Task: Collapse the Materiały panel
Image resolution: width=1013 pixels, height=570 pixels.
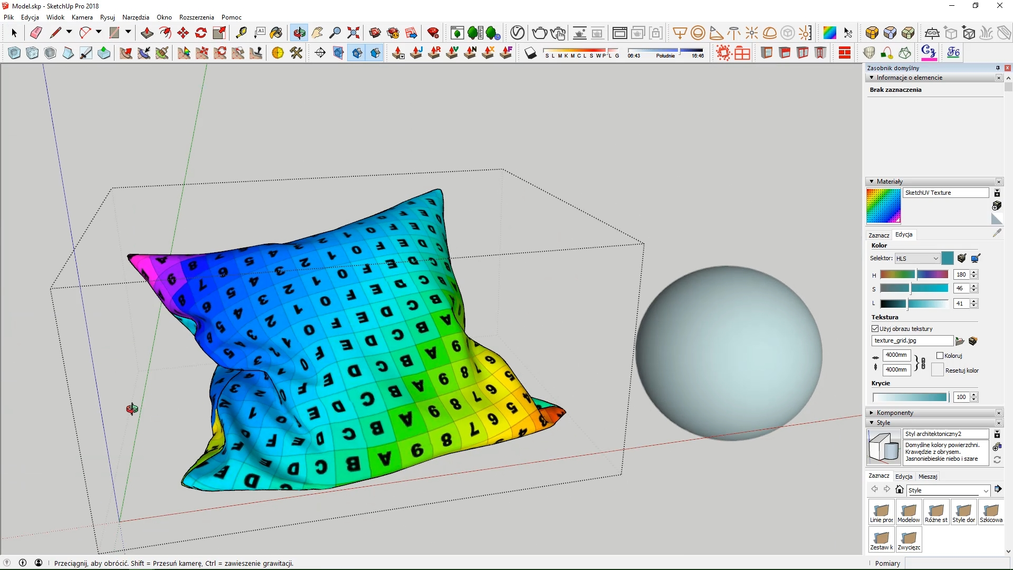Action: click(872, 182)
